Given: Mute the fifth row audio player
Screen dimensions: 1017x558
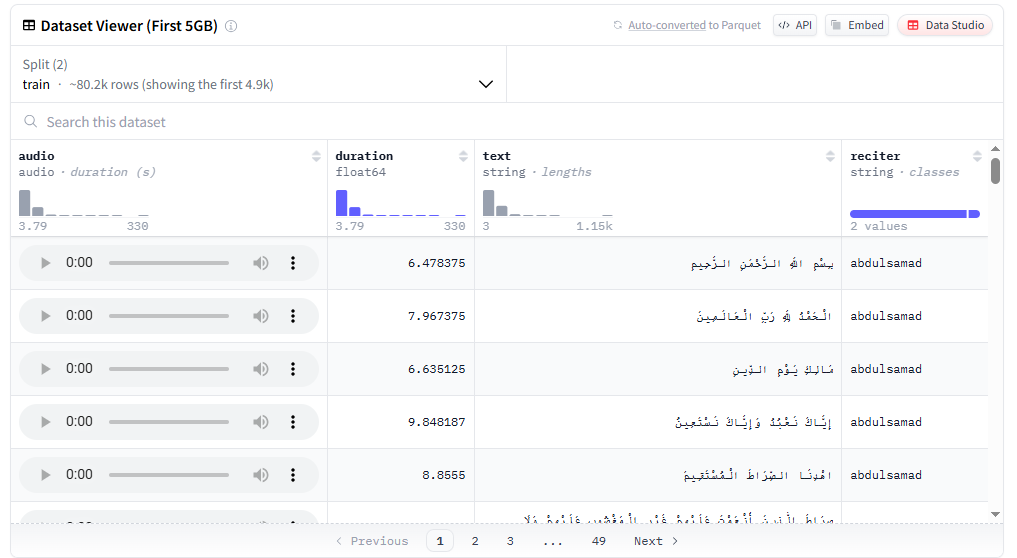Looking at the screenshot, I should coord(260,475).
